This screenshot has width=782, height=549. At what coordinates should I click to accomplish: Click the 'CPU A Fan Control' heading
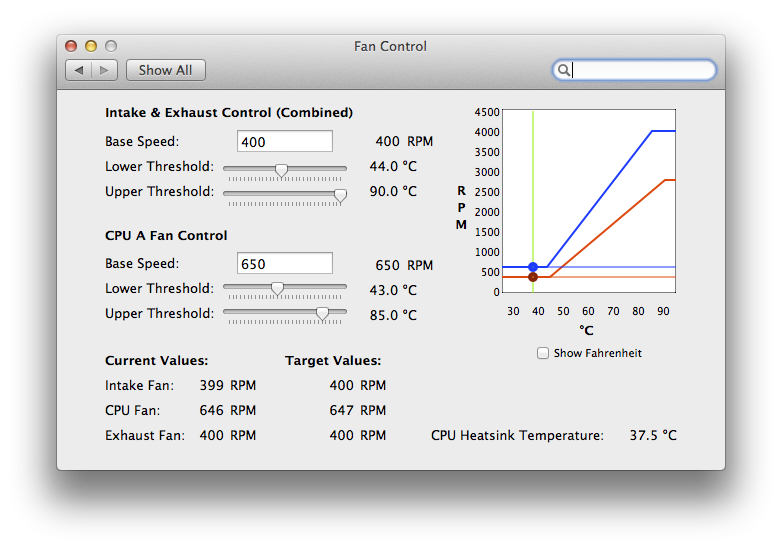point(166,235)
